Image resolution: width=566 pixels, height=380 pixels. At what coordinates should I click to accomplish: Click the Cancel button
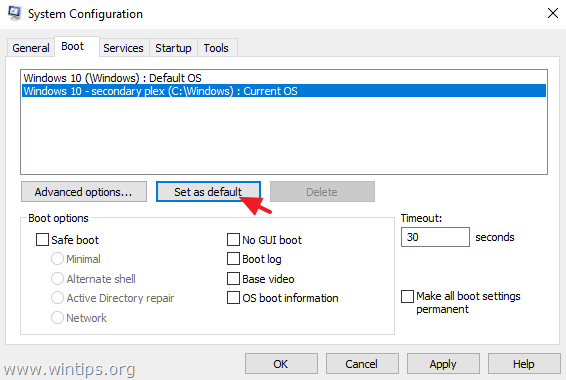(x=362, y=364)
